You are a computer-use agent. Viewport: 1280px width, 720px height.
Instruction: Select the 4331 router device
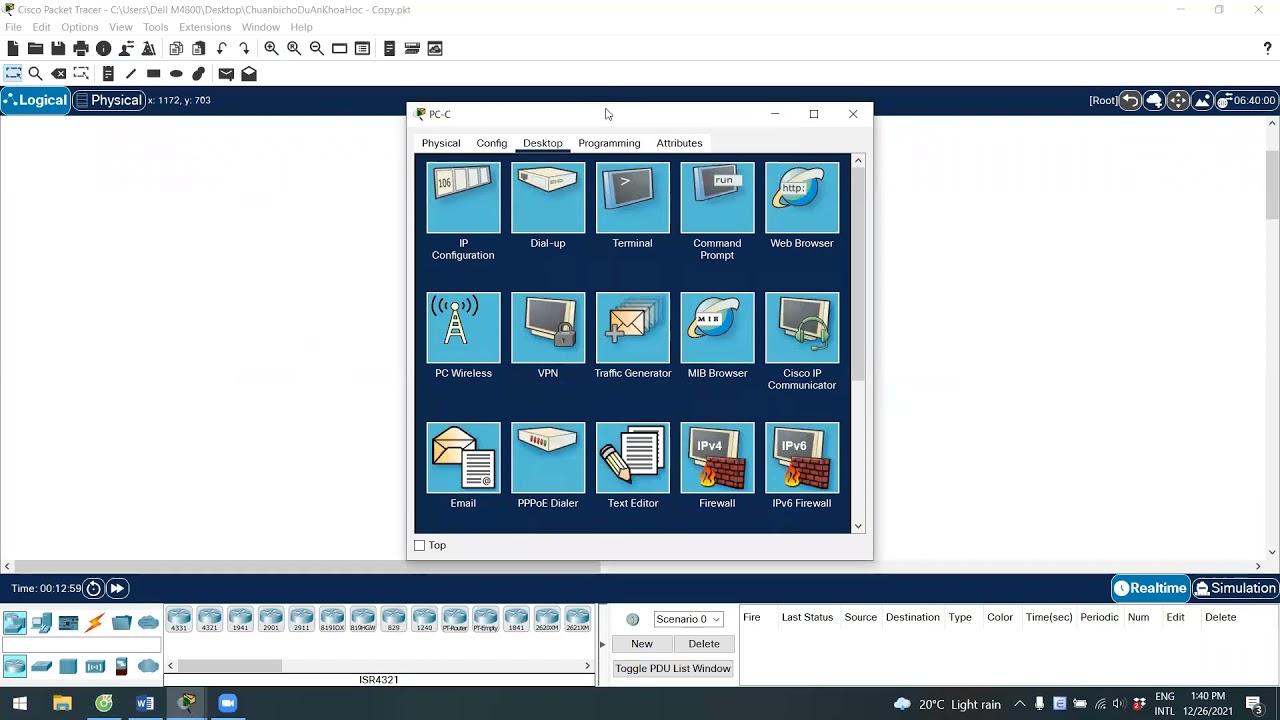point(179,620)
